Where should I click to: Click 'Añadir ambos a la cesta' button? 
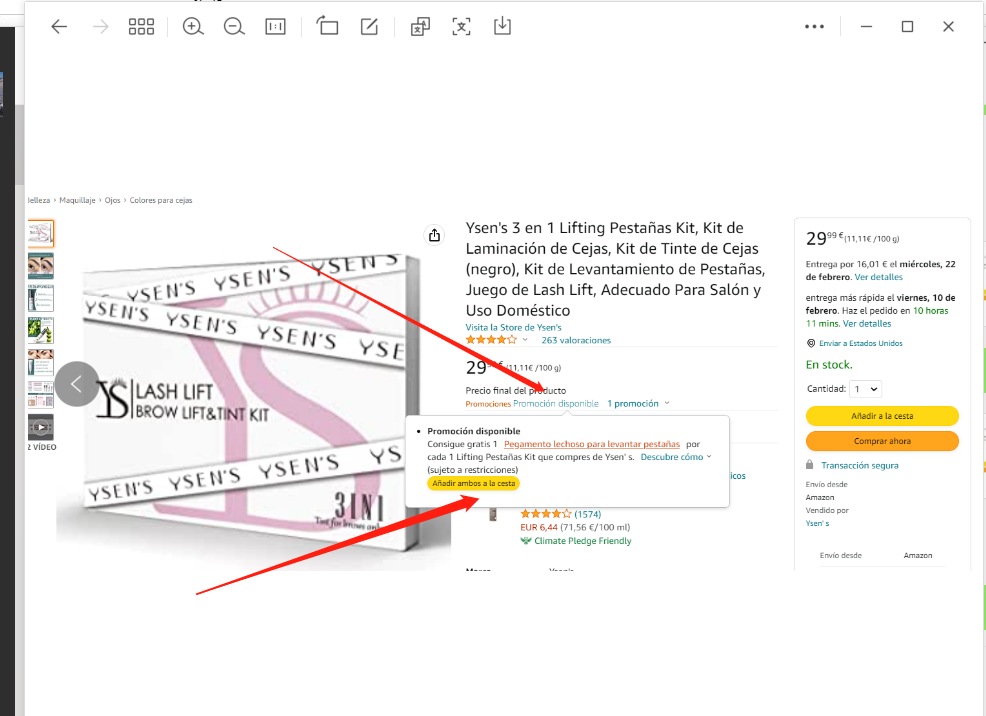point(473,483)
